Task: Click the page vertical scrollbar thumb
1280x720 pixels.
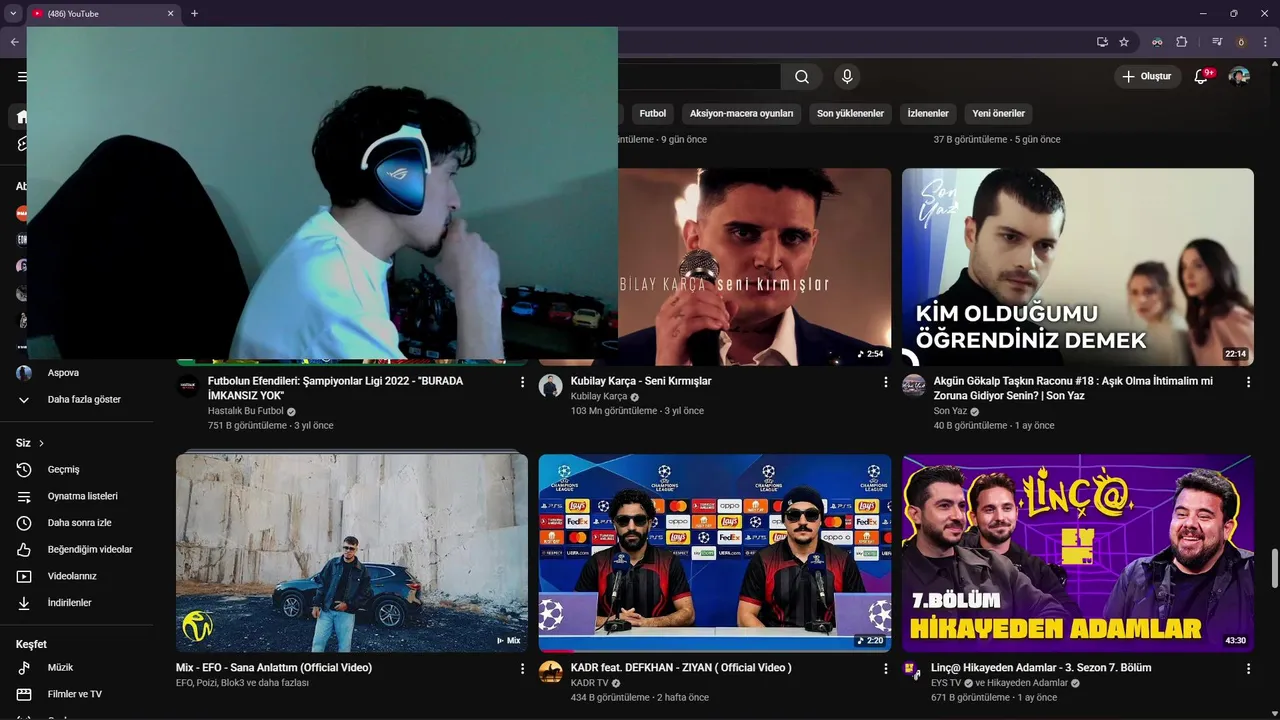Action: point(1274,568)
